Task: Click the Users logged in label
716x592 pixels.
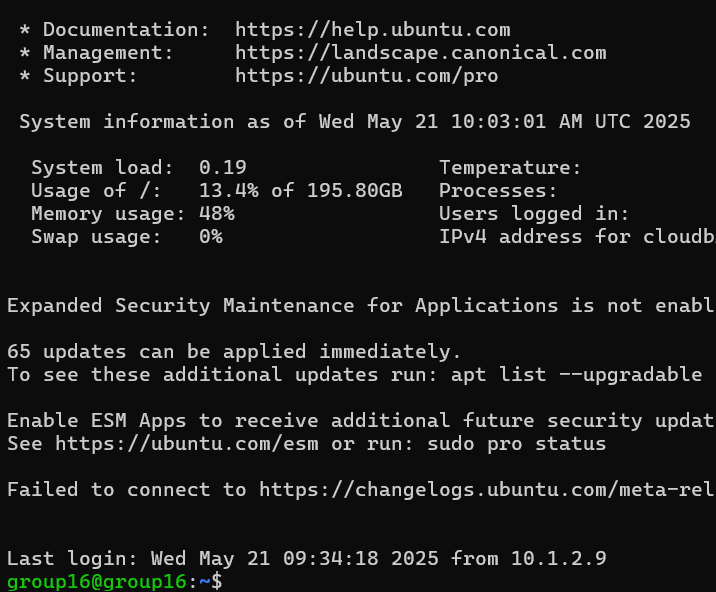Action: [534, 214]
